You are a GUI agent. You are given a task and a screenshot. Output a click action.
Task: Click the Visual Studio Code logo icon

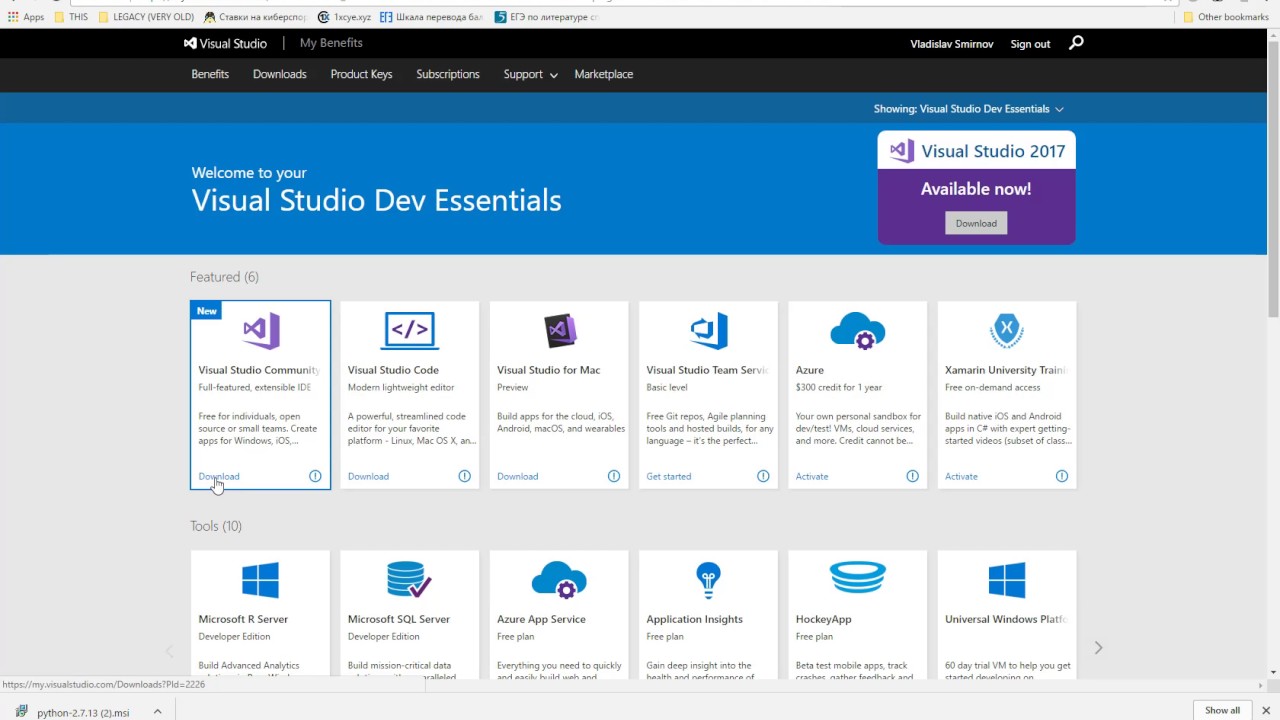(x=409, y=330)
